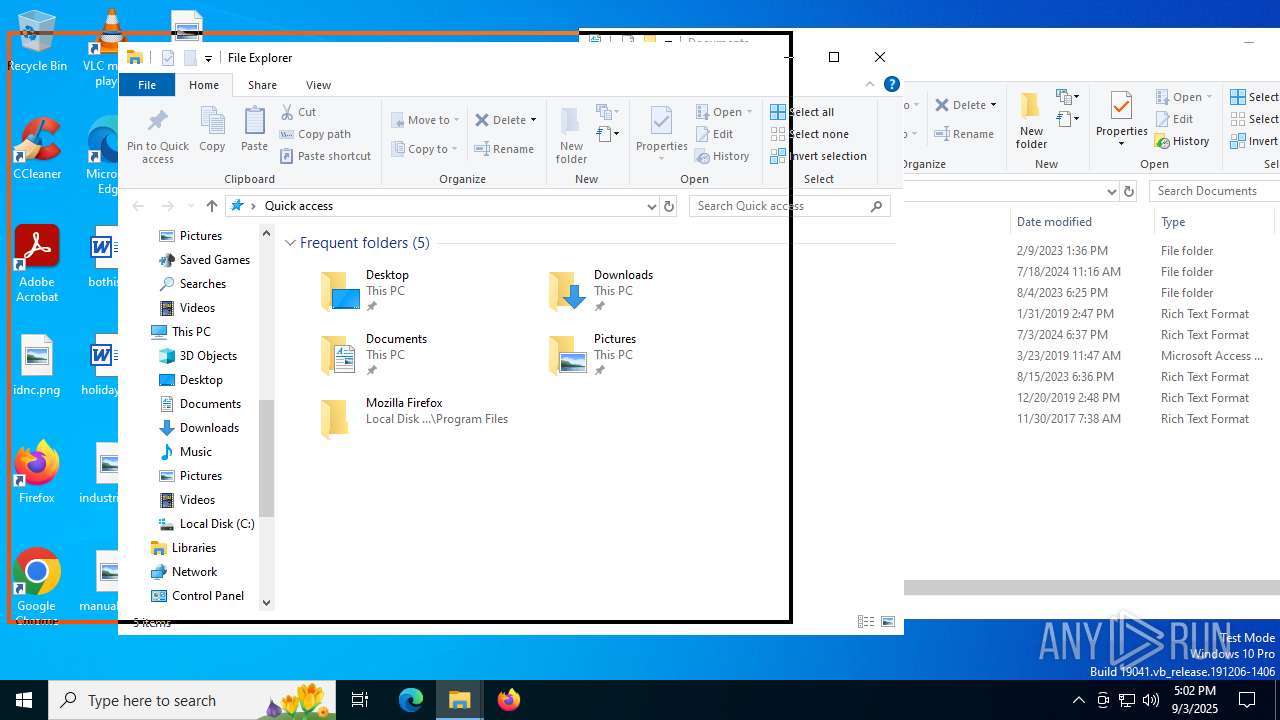The height and width of the screenshot is (720, 1280).
Task: Click the Paste ribbon button
Action: tap(254, 130)
